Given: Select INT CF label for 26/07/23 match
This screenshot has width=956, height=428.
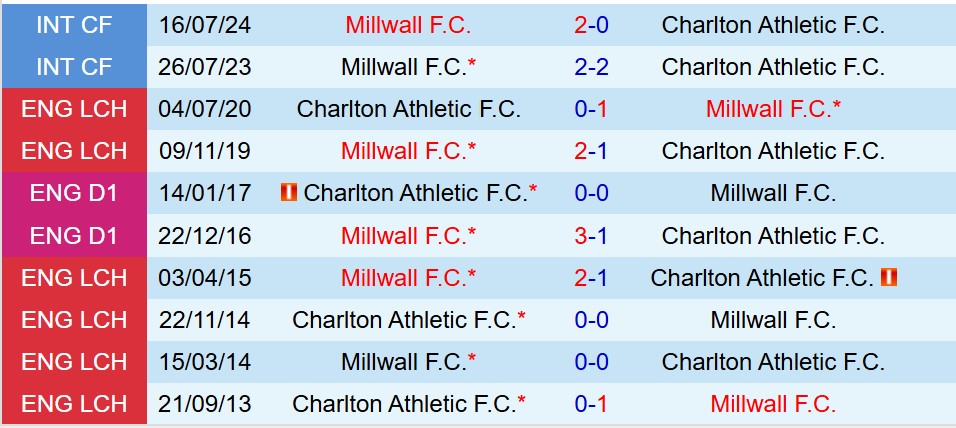Looking at the screenshot, I should (74, 67).
